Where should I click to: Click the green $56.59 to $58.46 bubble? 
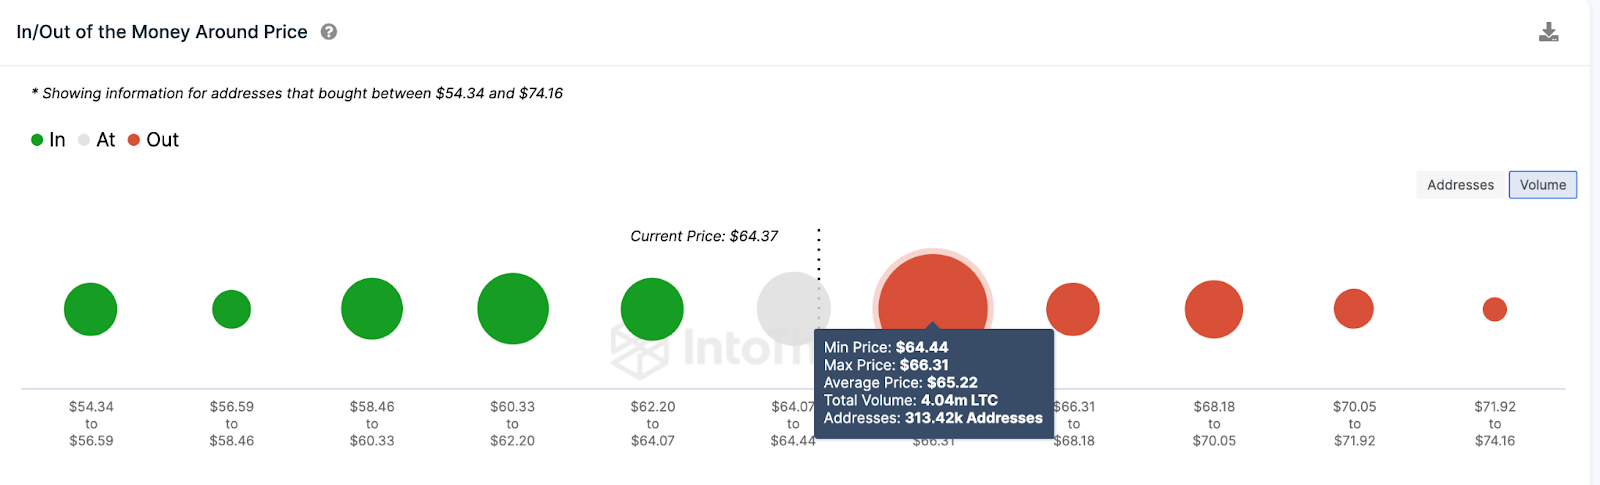coord(231,309)
